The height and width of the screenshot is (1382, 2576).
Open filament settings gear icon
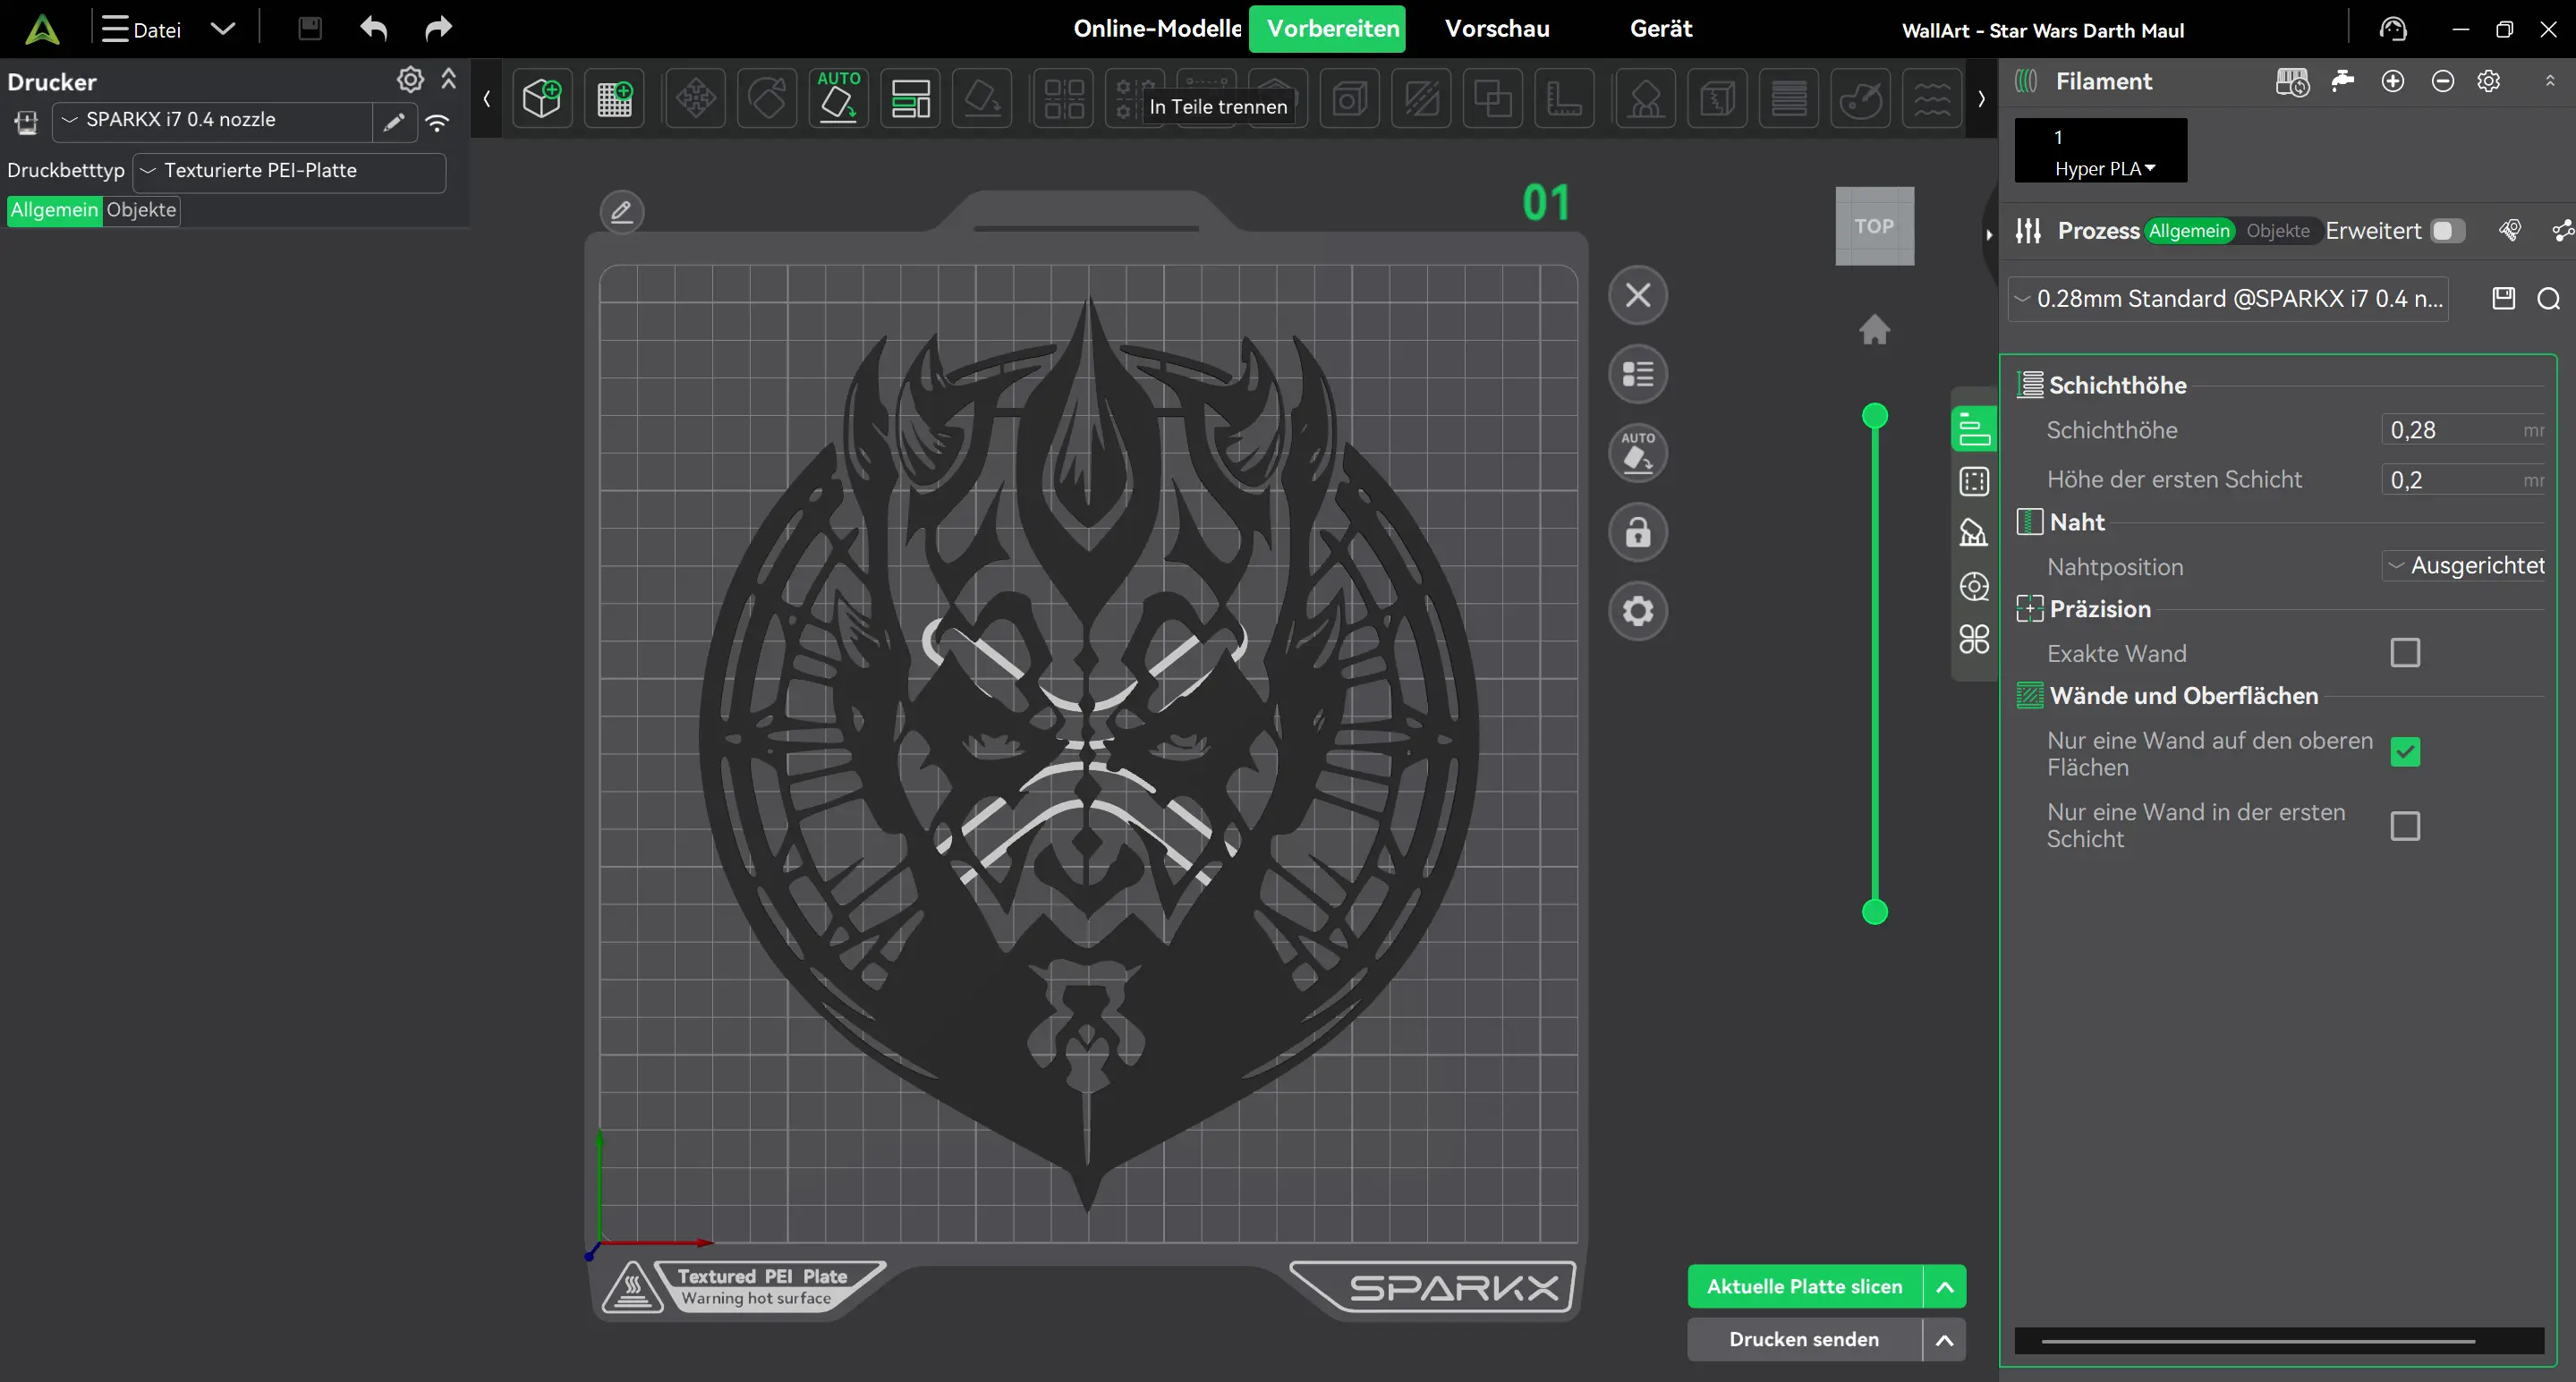click(x=2489, y=81)
